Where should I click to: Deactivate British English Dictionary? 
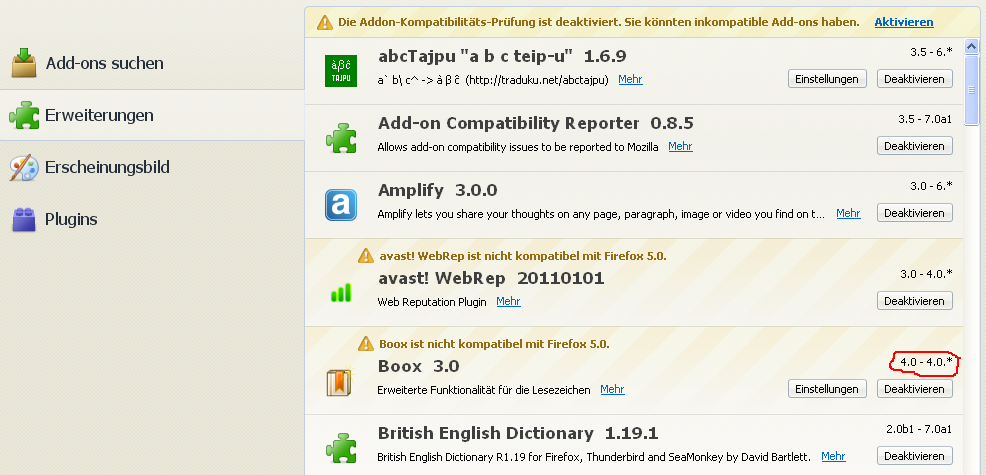[914, 456]
